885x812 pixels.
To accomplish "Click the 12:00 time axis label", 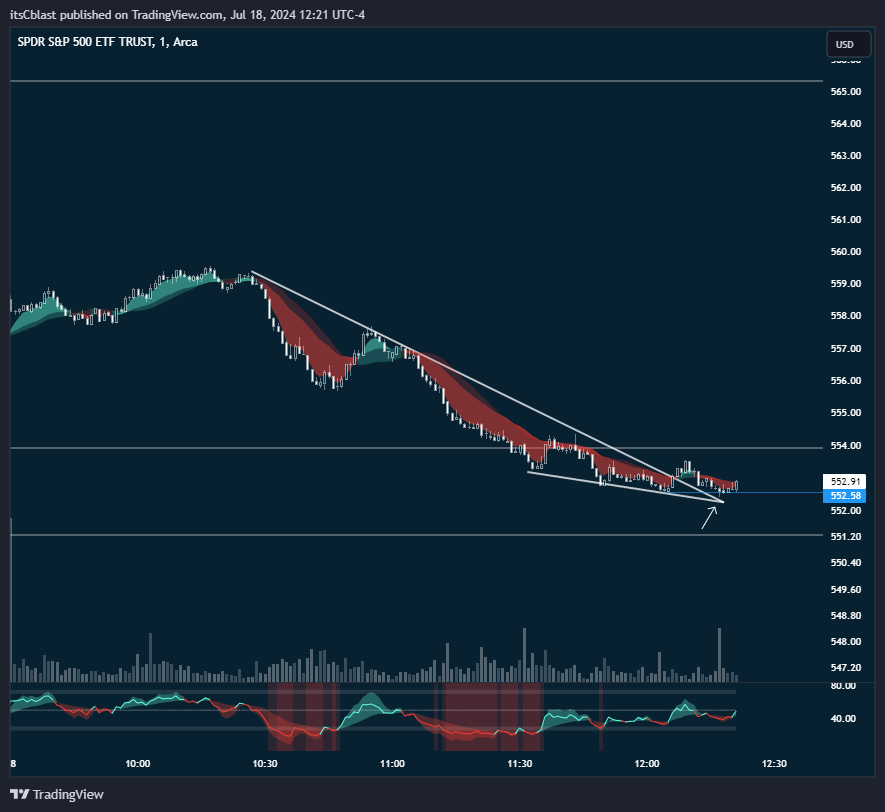I will pos(647,764).
